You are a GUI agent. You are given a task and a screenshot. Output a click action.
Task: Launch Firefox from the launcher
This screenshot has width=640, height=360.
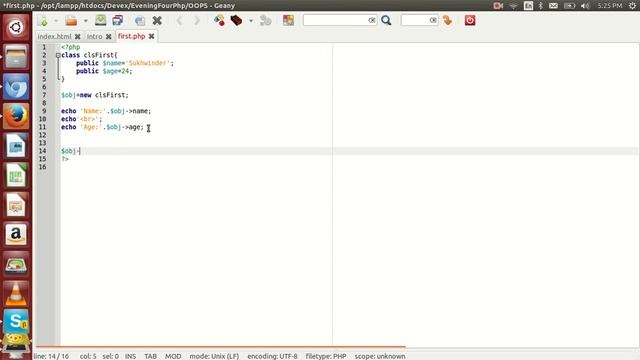tap(16, 116)
